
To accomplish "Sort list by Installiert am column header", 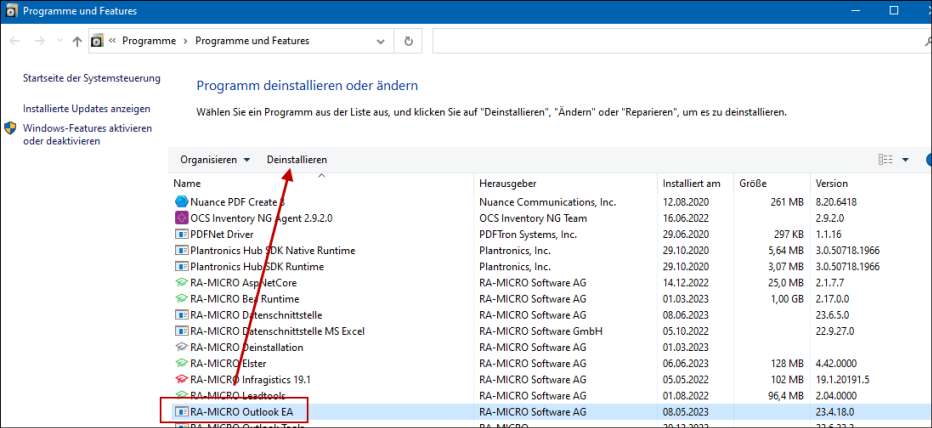I will tap(691, 184).
